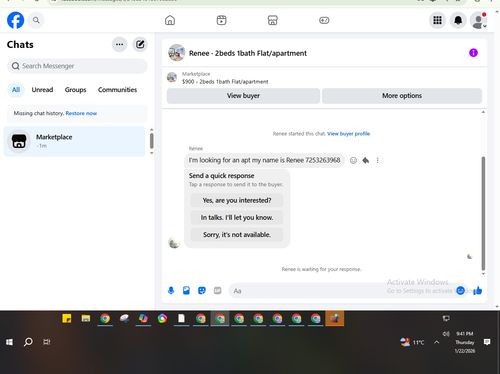Screen dimensions: 500x374
Task: Click the Aa message input field
Action: click(x=342, y=291)
